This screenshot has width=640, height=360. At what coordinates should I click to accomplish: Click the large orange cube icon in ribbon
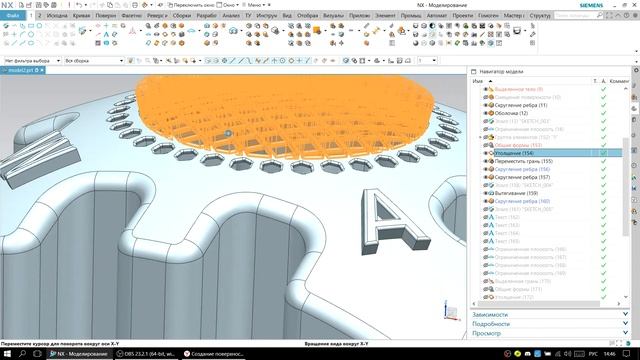tap(317, 30)
